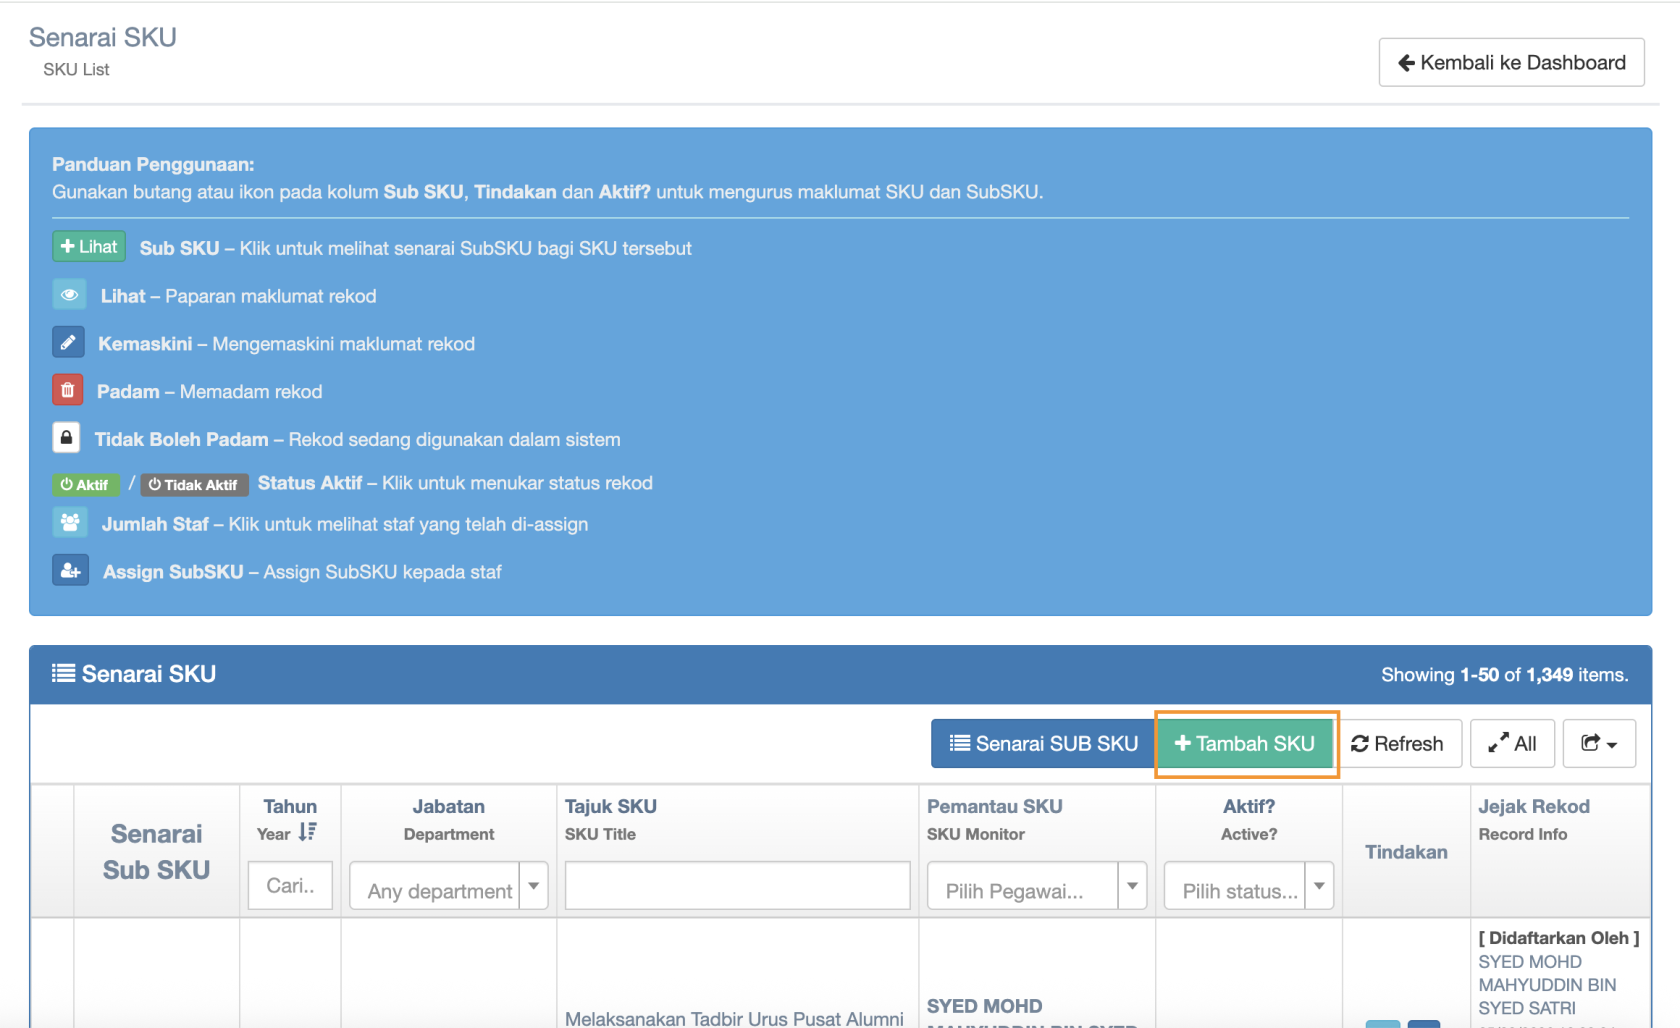The height and width of the screenshot is (1028, 1680).
Task: Click the Assign SubSKU user-plus icon
Action: 70,571
